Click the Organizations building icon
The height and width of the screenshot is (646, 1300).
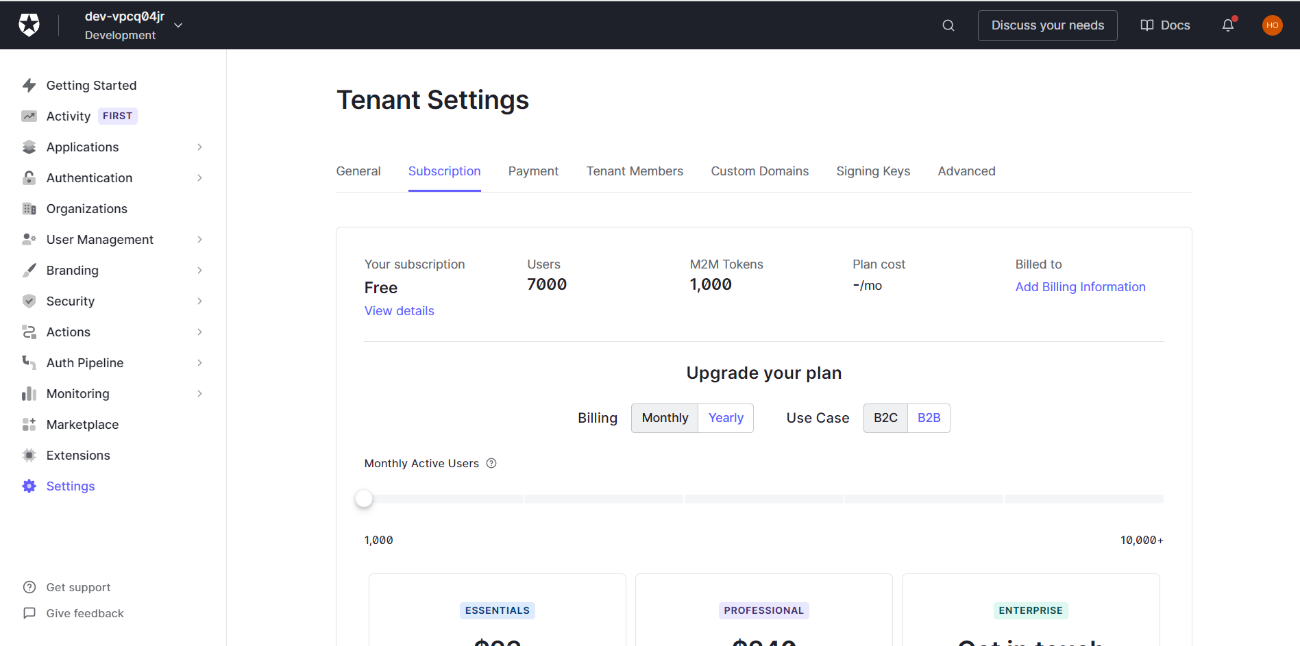(x=29, y=209)
